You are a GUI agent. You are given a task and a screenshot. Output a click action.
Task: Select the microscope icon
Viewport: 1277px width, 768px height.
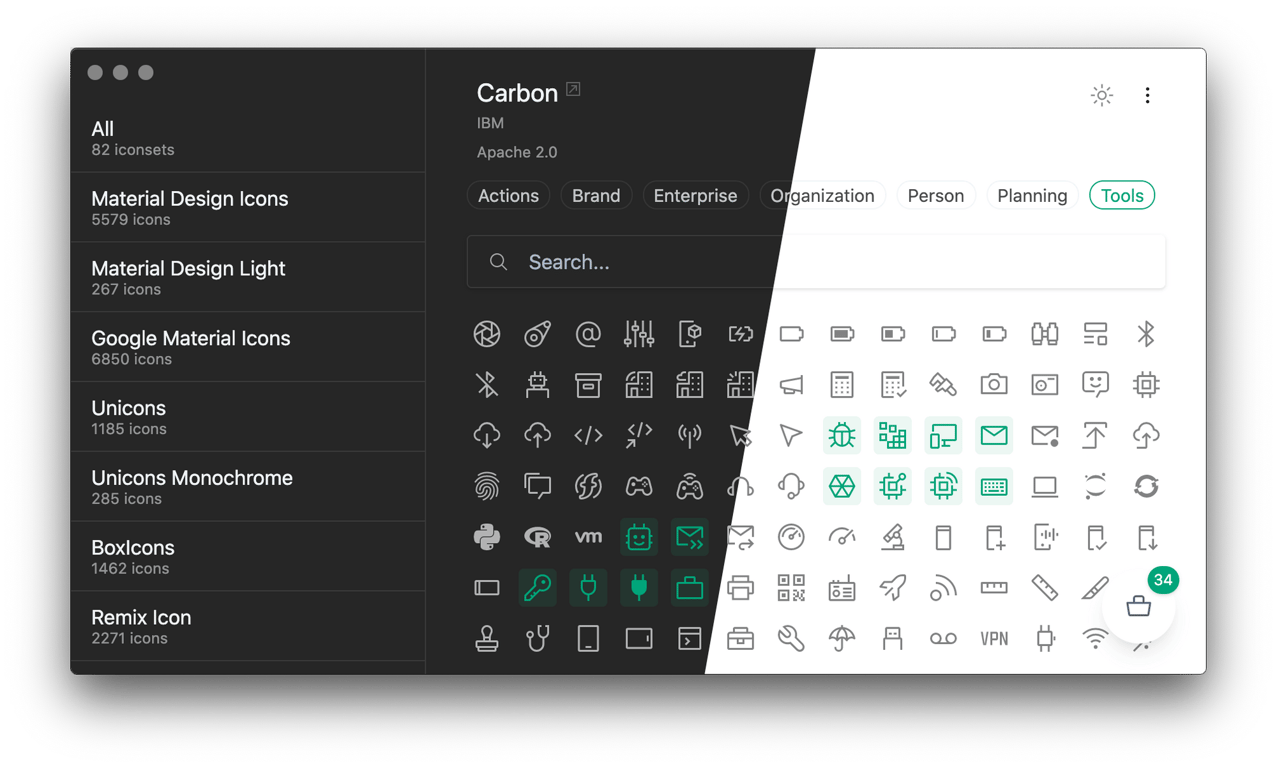[893, 537]
